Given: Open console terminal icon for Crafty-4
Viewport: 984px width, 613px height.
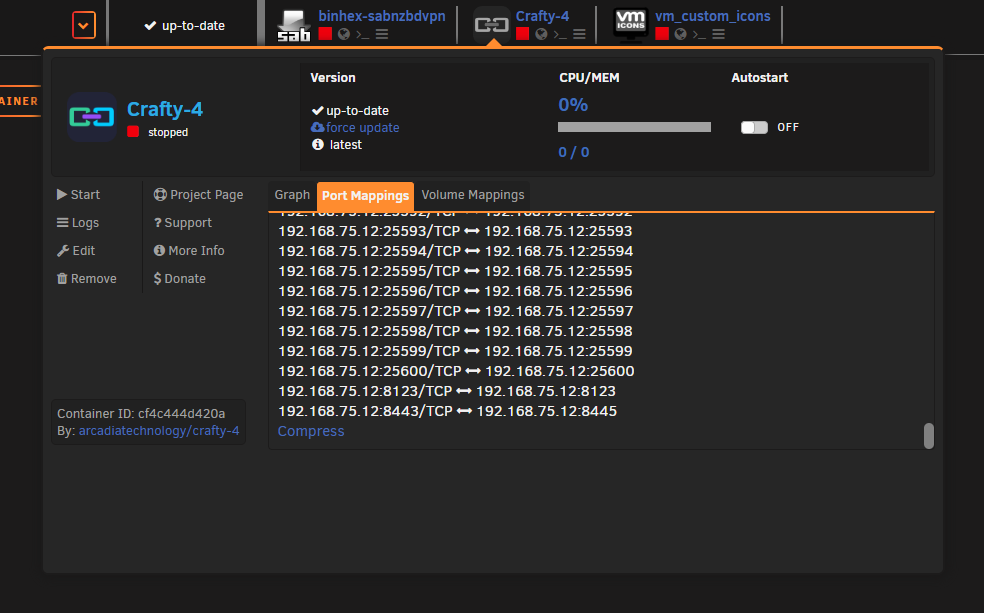Looking at the screenshot, I should tap(560, 35).
